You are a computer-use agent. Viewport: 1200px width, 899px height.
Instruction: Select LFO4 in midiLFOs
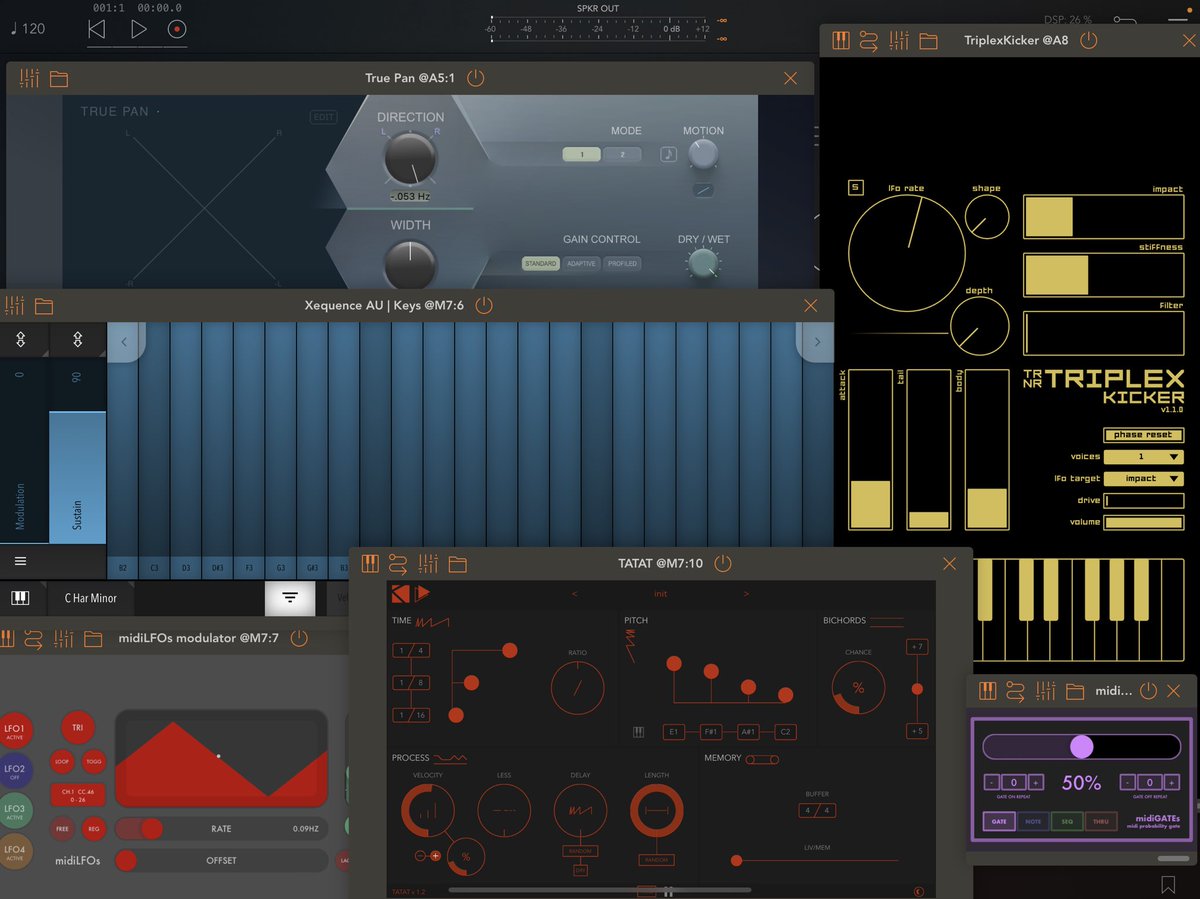15,852
